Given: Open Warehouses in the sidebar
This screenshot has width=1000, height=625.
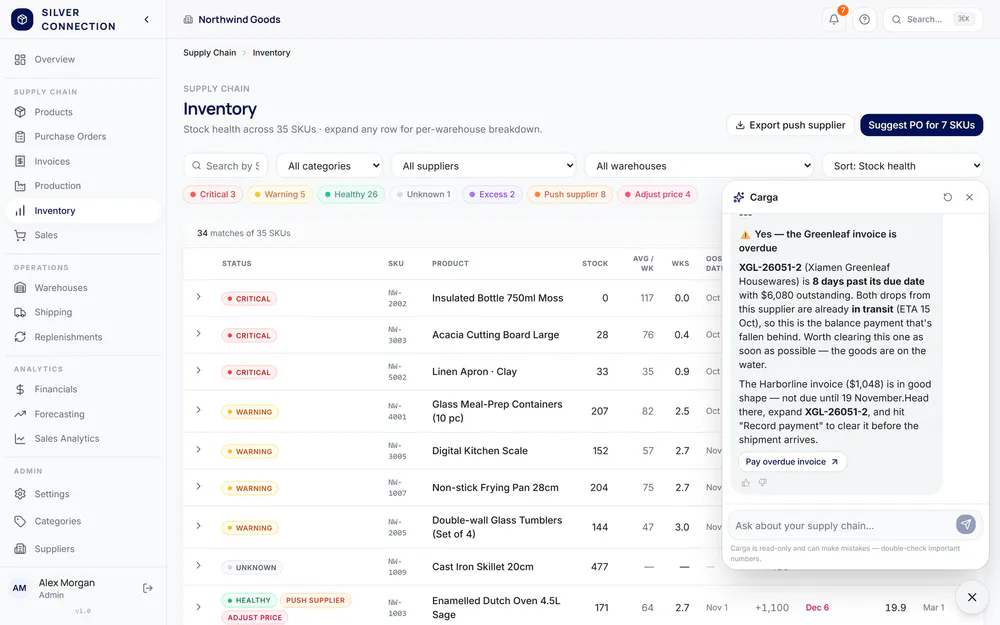Looking at the screenshot, I should coord(83,288).
